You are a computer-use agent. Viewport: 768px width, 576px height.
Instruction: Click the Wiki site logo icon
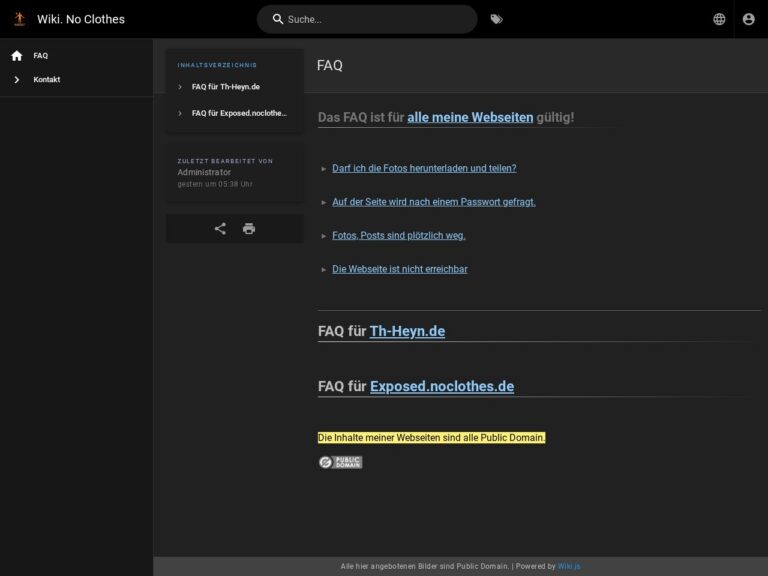pos(19,19)
